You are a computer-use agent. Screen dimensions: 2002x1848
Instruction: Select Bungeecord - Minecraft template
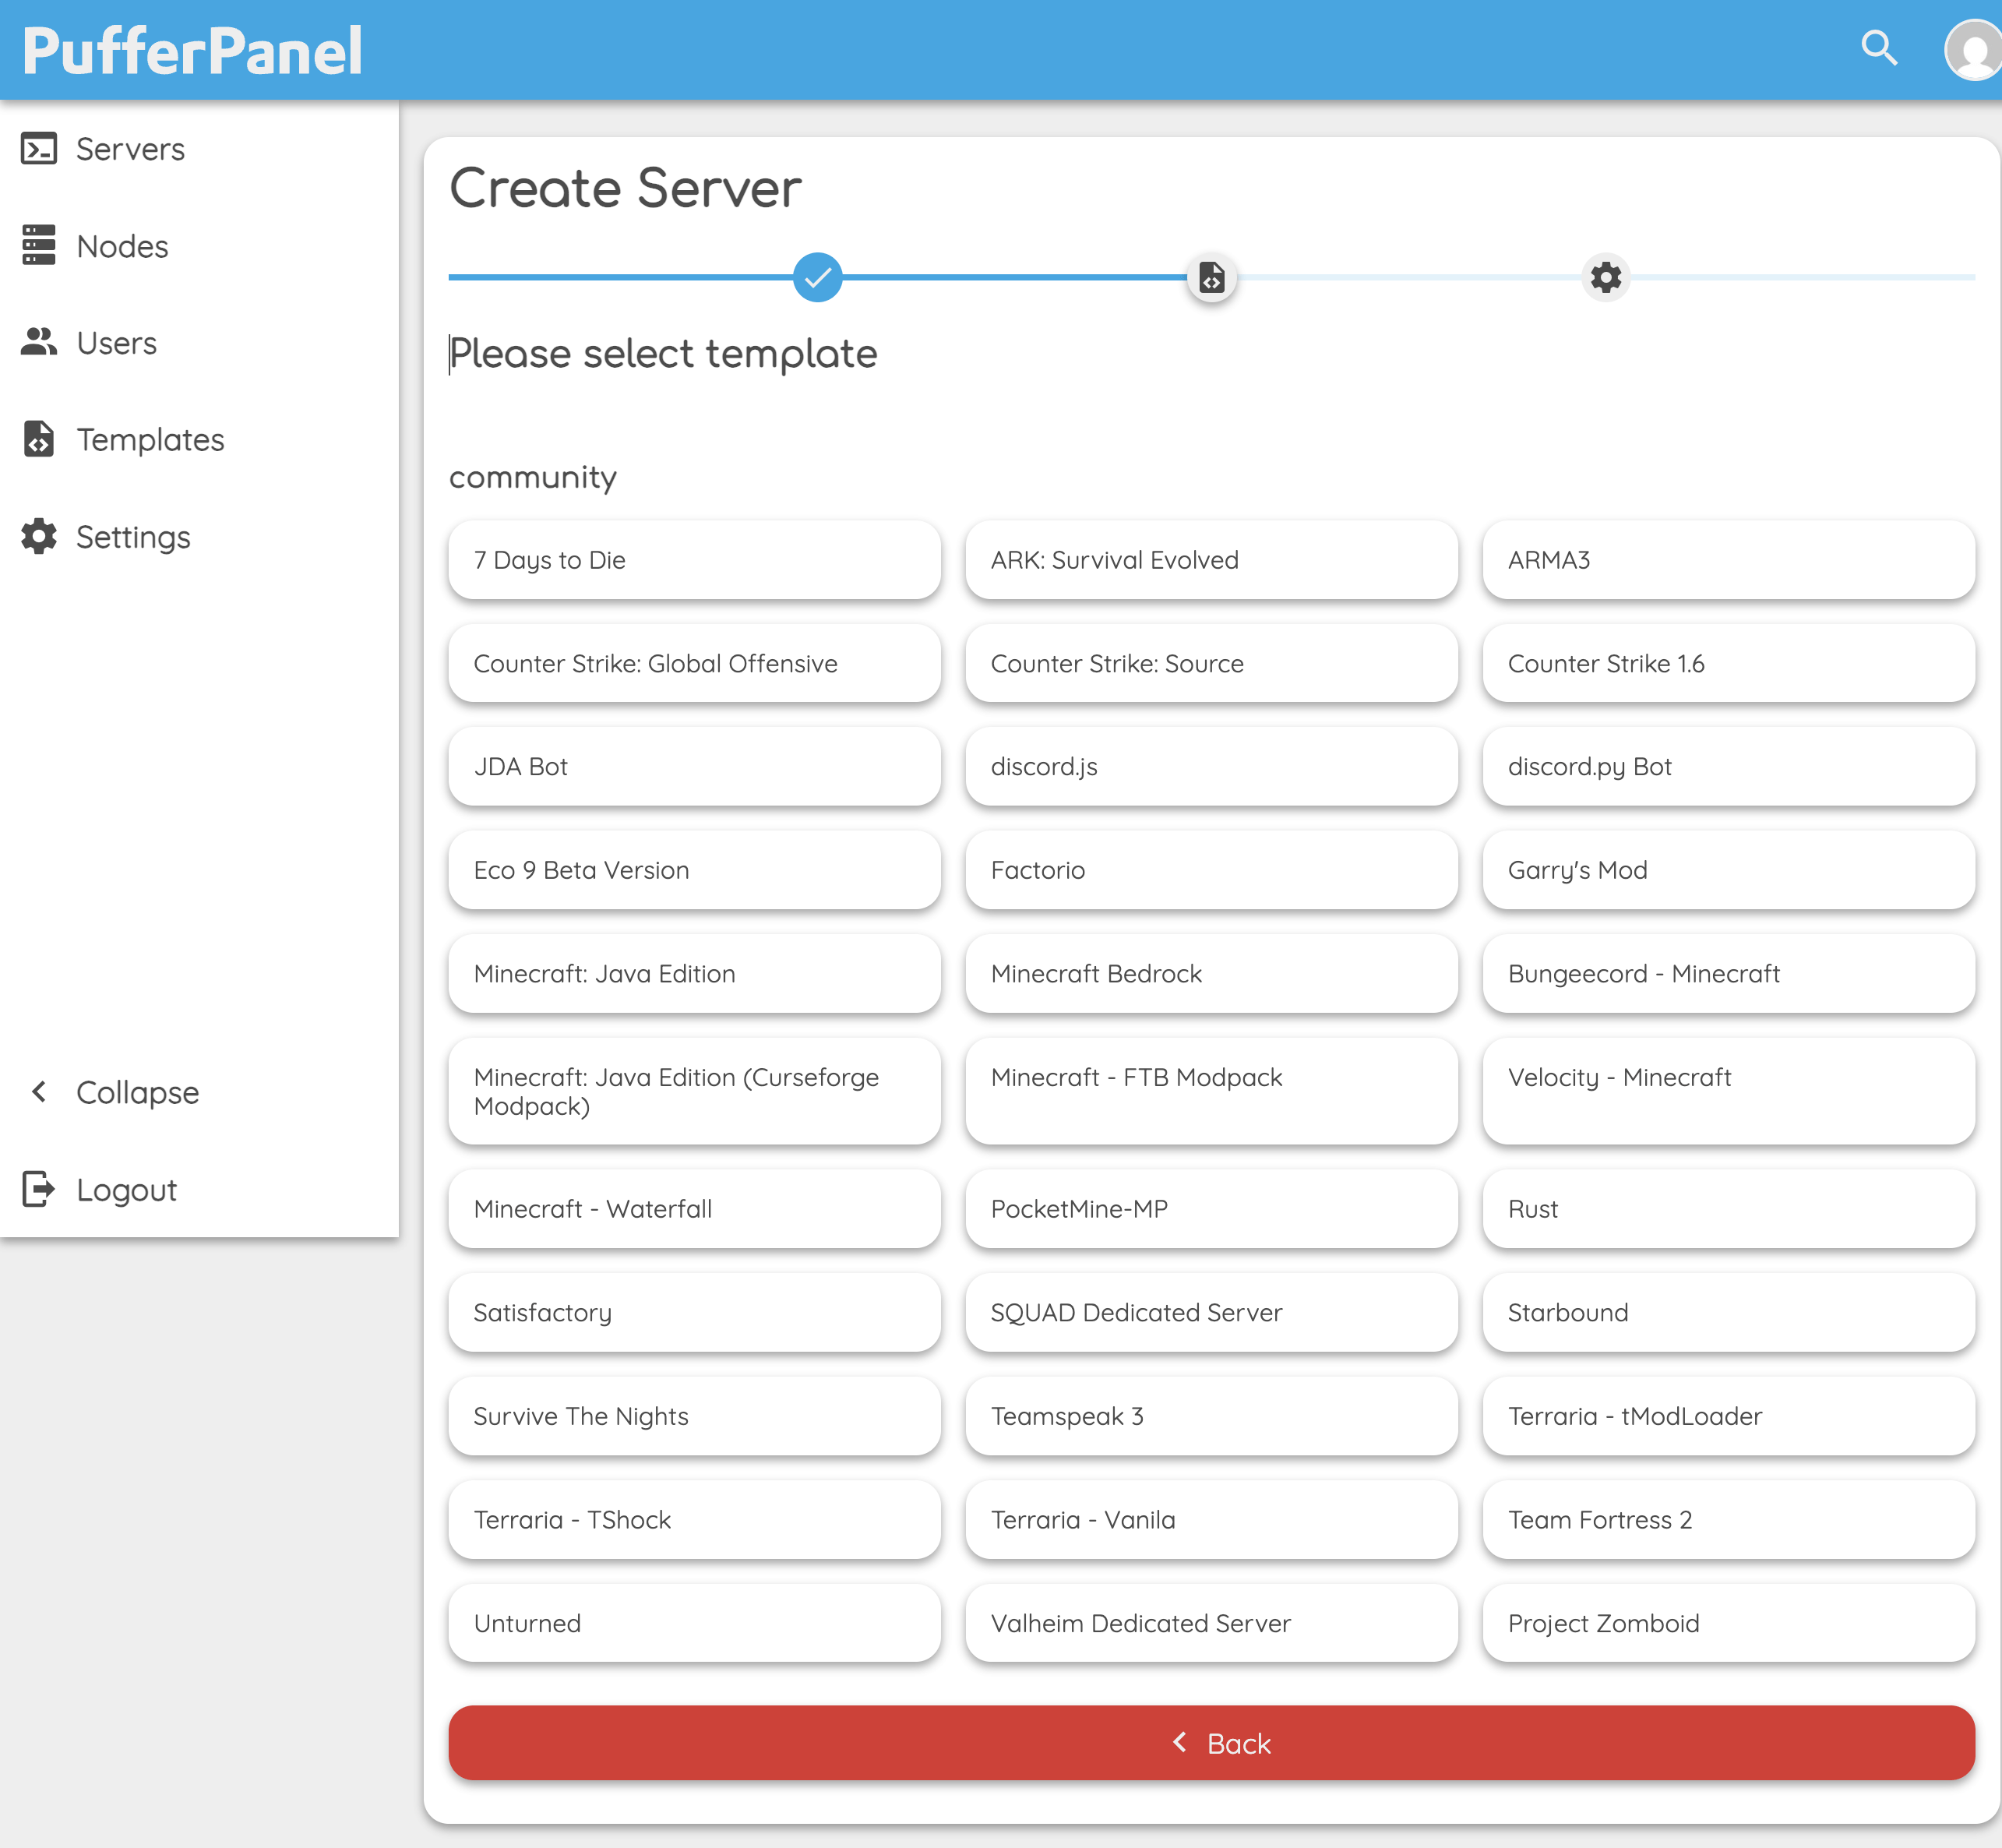coord(1728,973)
